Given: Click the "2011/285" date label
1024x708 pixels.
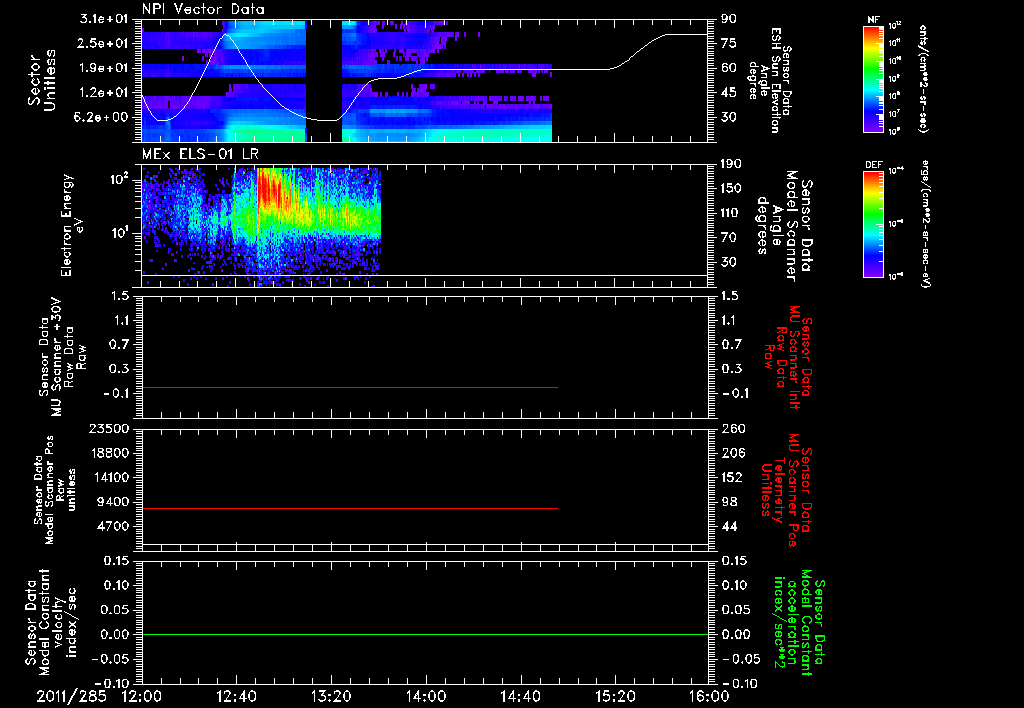Looking at the screenshot, I should (71, 696).
